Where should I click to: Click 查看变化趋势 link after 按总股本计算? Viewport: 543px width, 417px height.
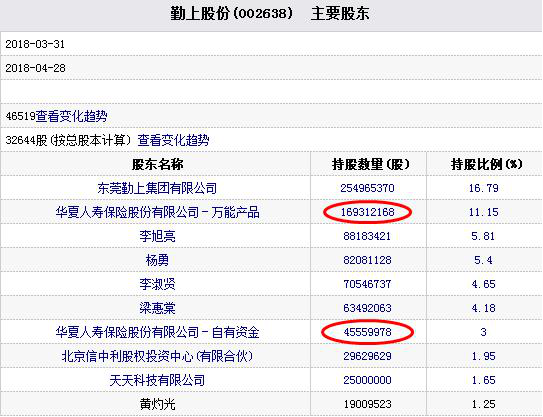[x=173, y=140]
